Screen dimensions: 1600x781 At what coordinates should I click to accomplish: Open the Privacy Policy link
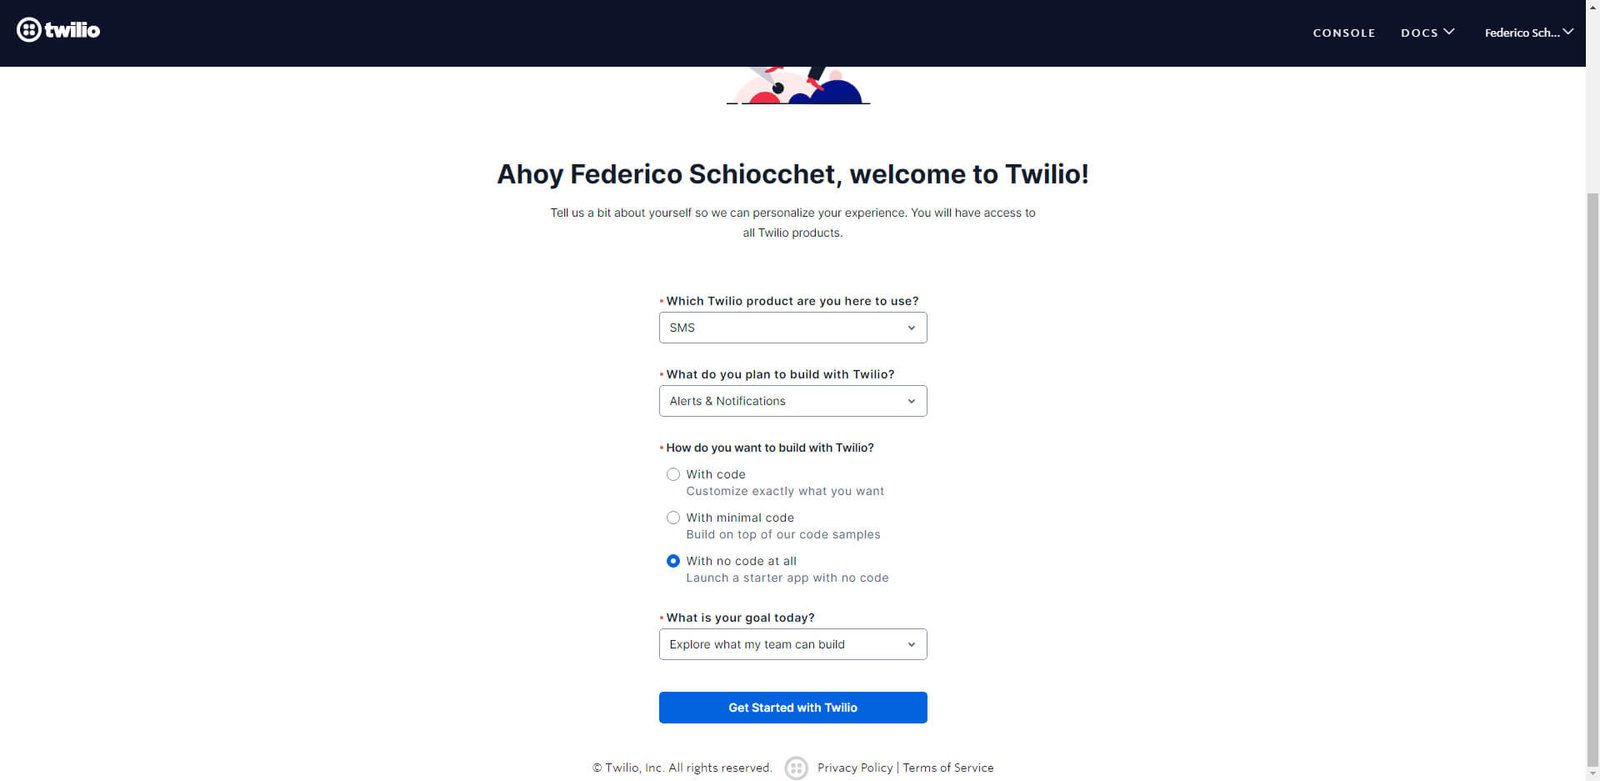coord(855,768)
